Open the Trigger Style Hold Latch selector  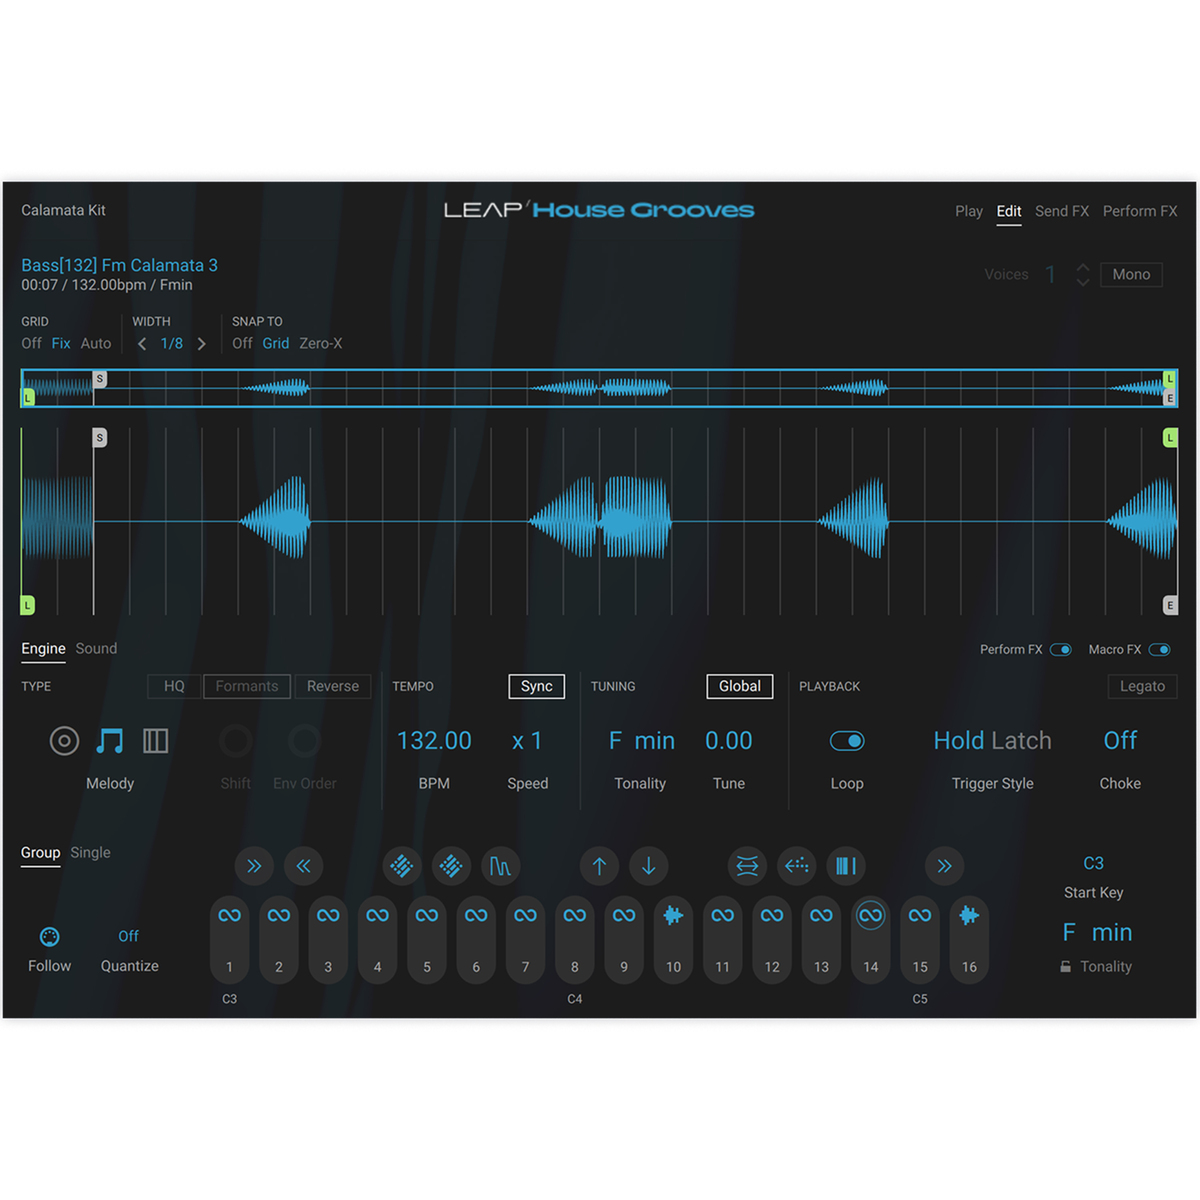tap(992, 741)
